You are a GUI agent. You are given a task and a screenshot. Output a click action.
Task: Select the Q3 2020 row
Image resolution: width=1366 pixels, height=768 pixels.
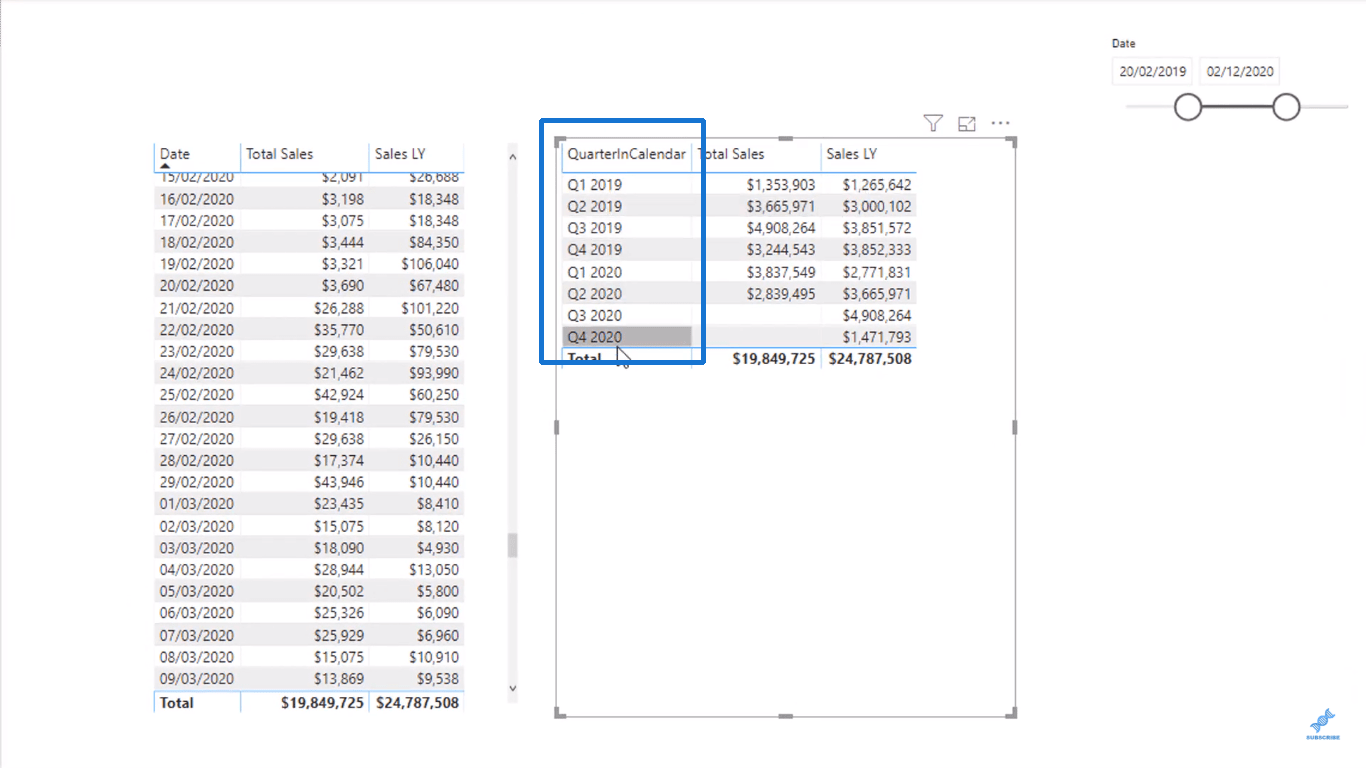pos(739,316)
